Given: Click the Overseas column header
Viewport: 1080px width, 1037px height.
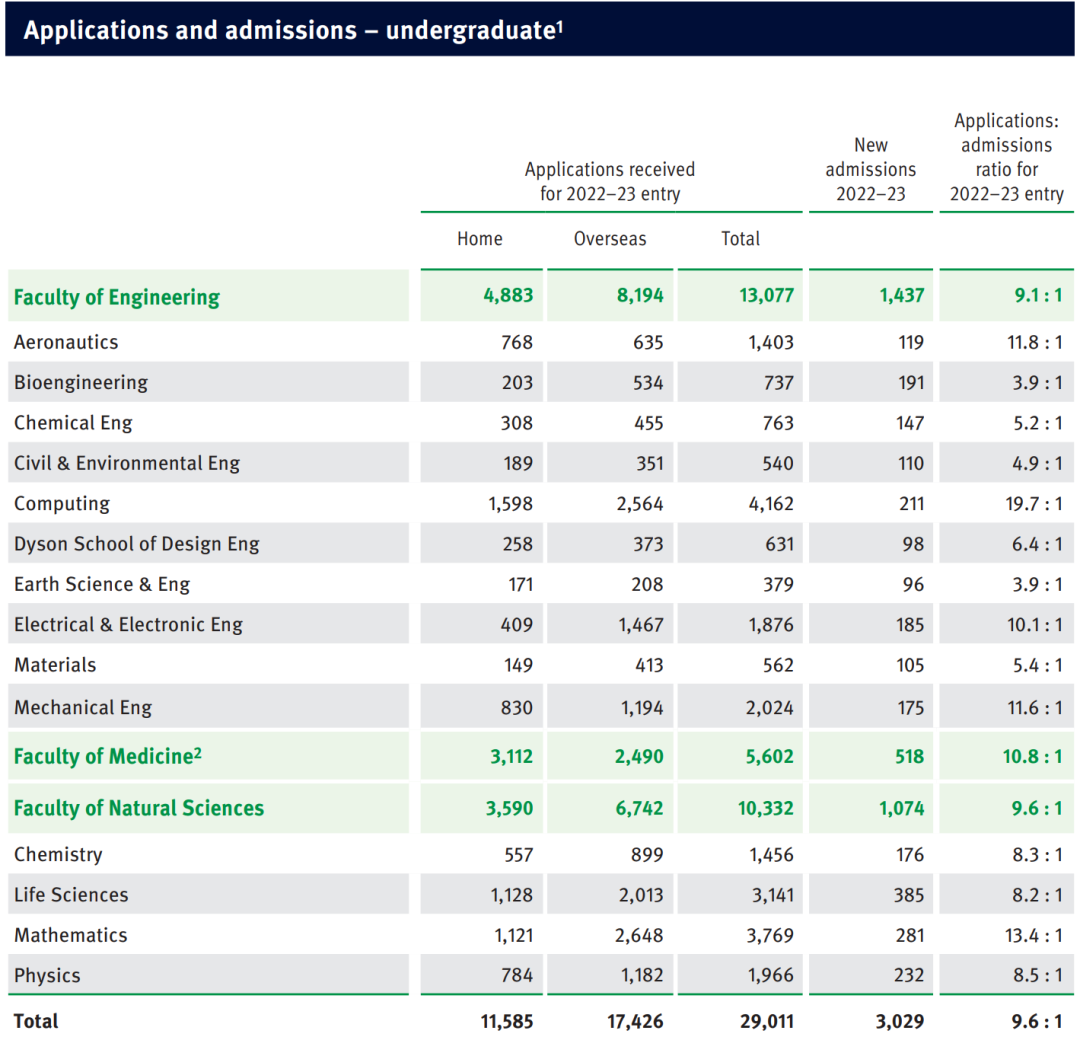Looking at the screenshot, I should (x=610, y=239).
